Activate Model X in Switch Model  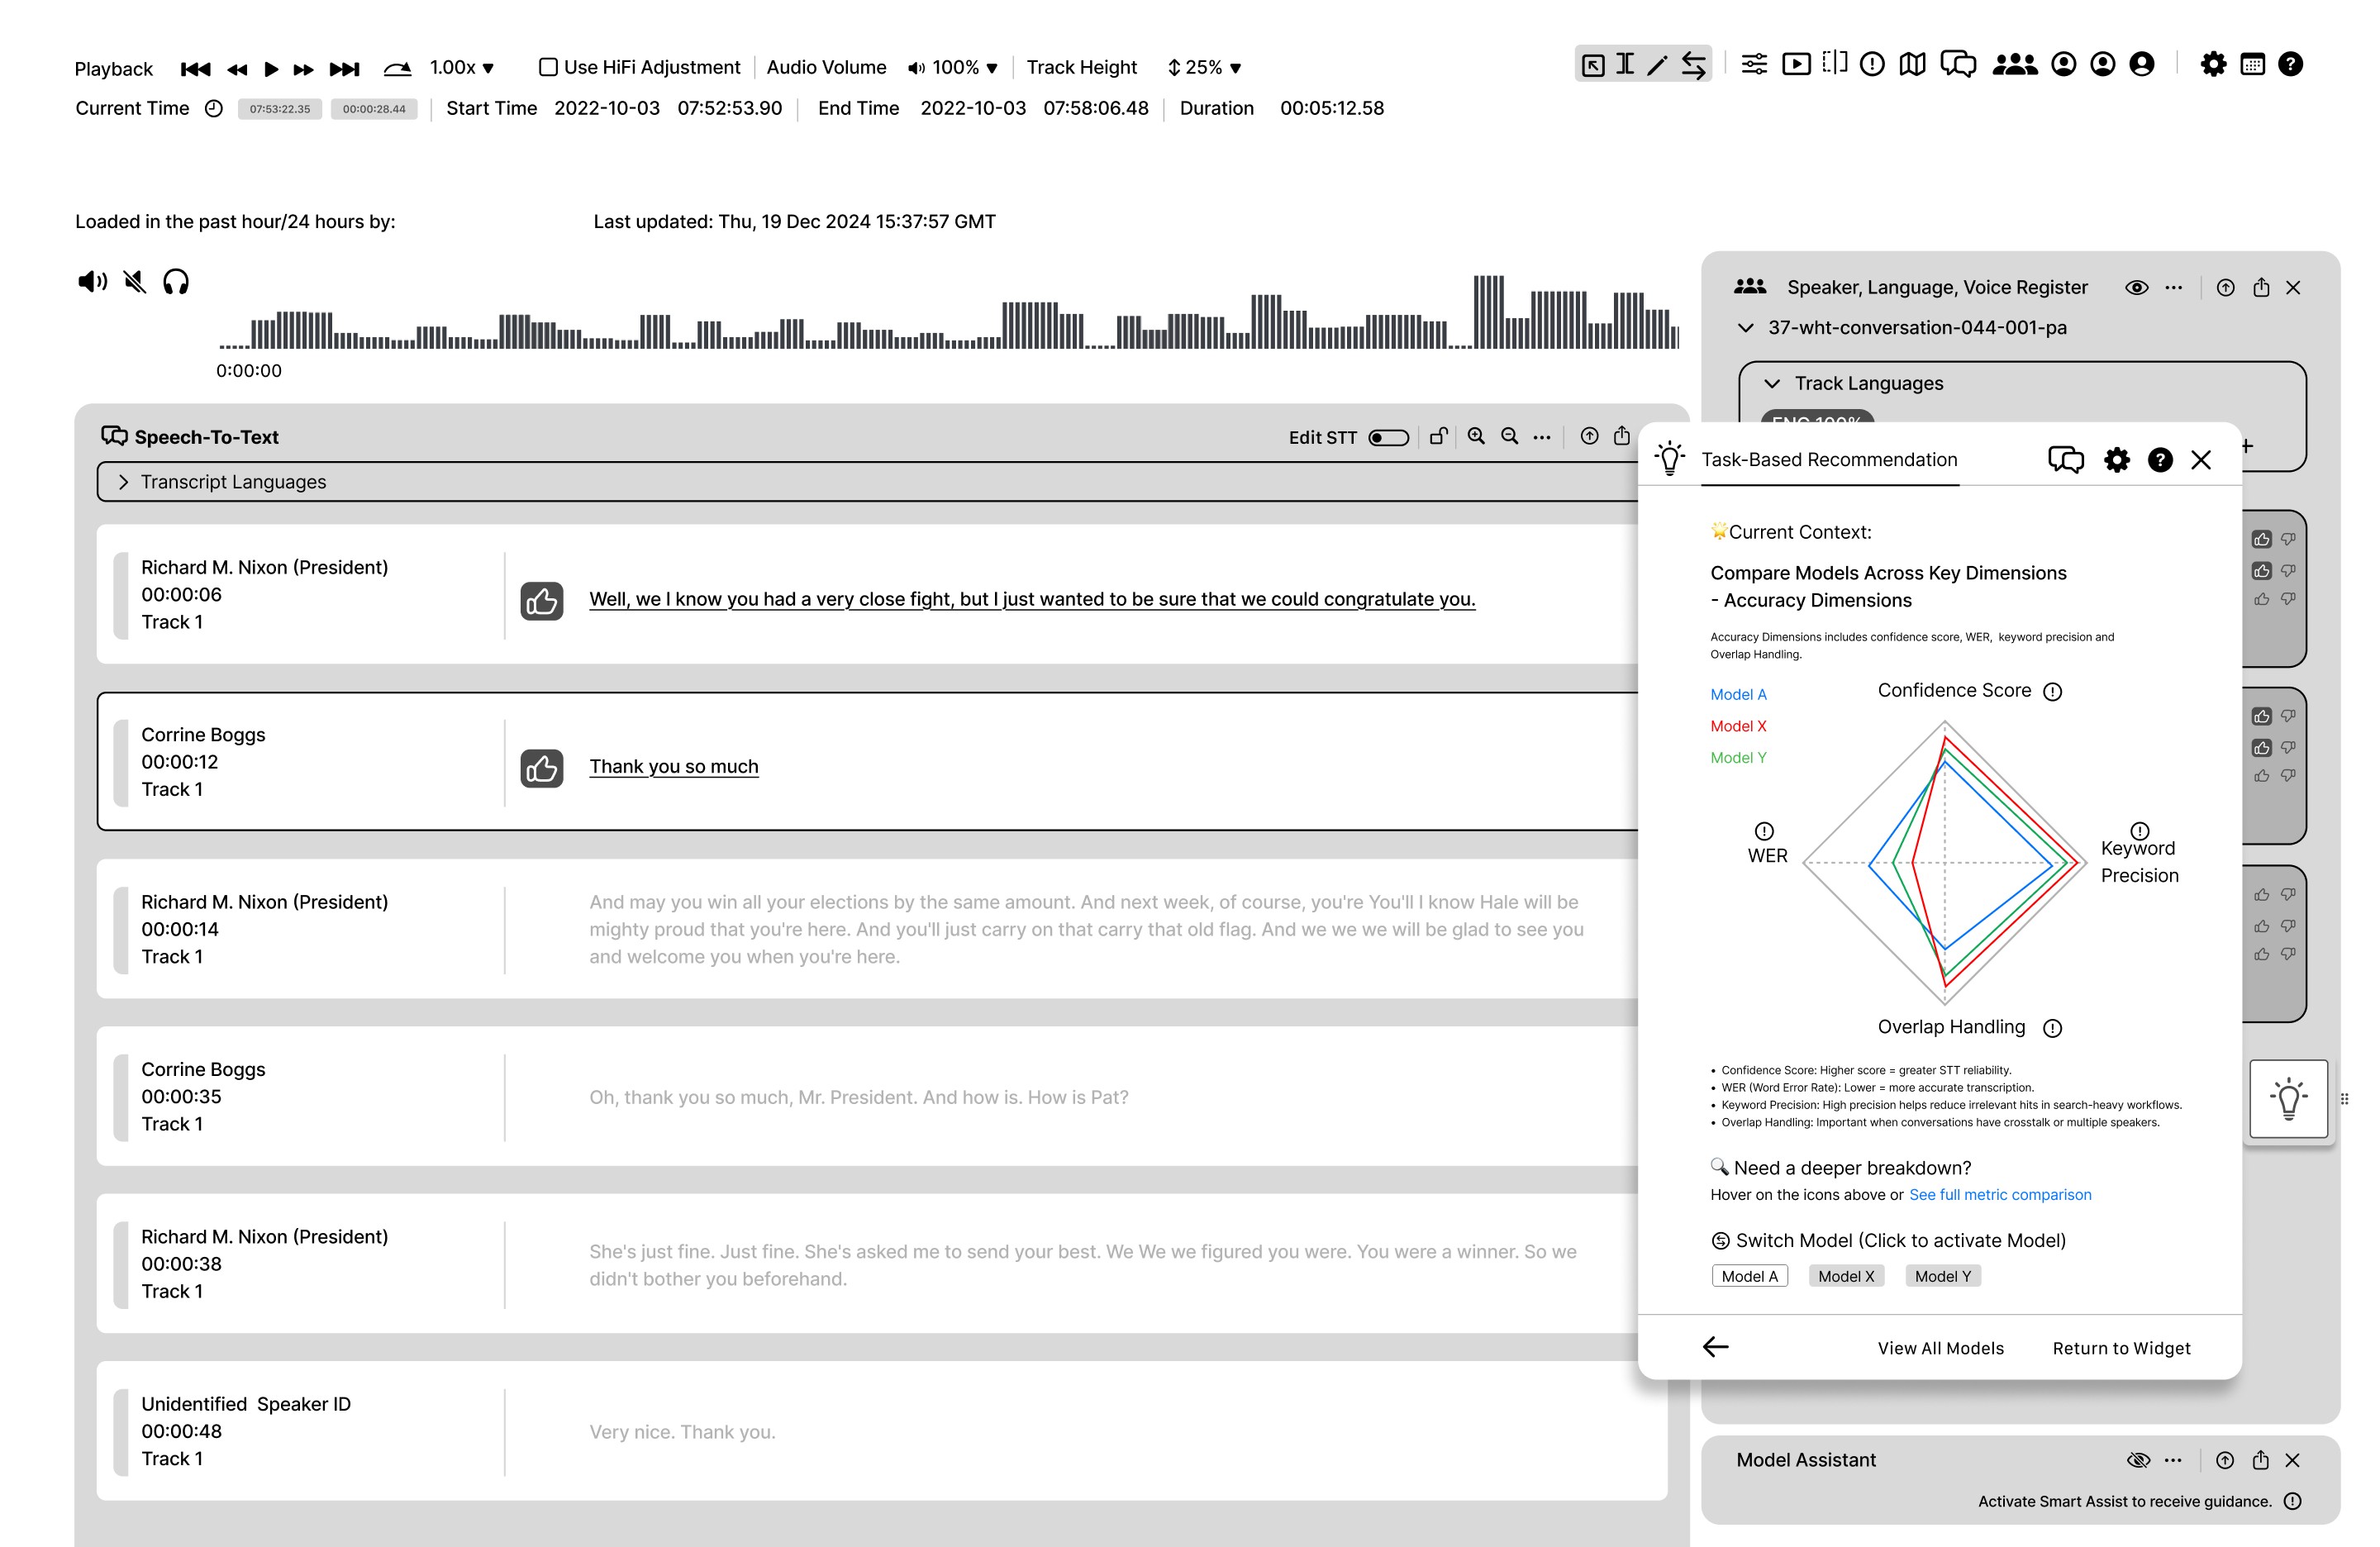click(x=1846, y=1276)
